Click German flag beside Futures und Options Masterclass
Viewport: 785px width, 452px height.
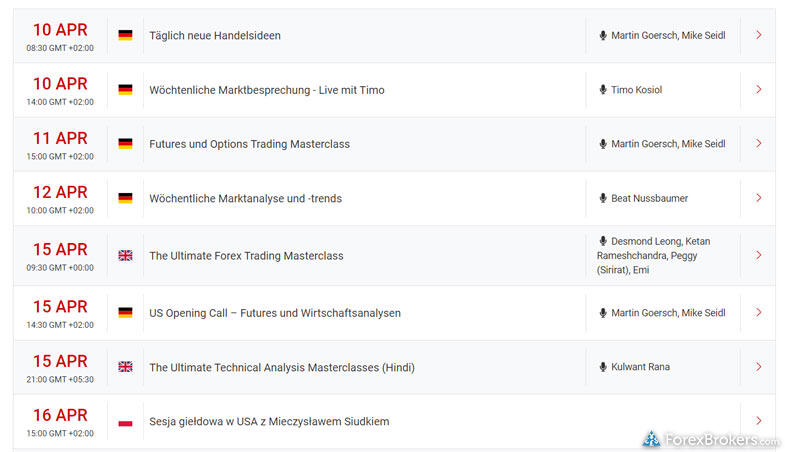[x=125, y=144]
